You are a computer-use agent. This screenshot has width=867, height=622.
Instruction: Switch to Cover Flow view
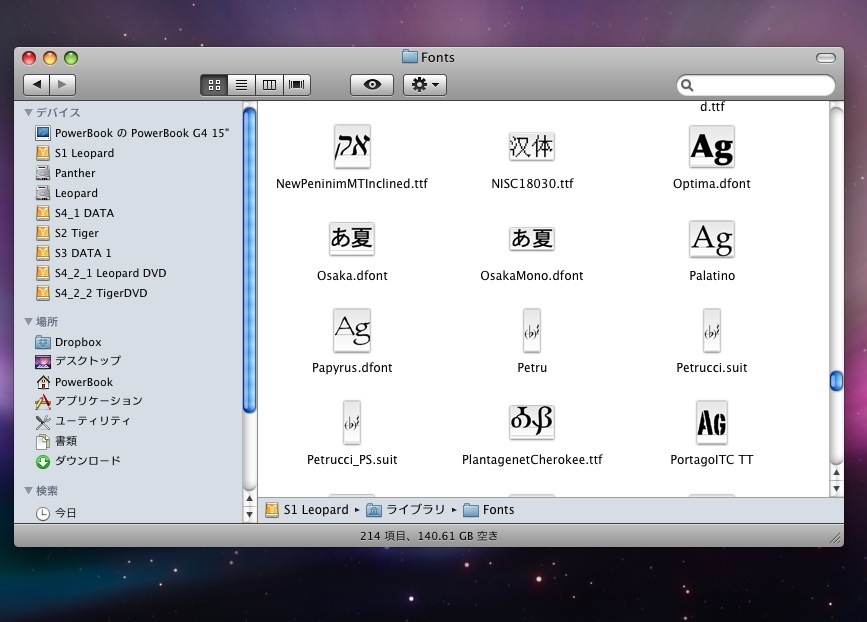pos(297,85)
